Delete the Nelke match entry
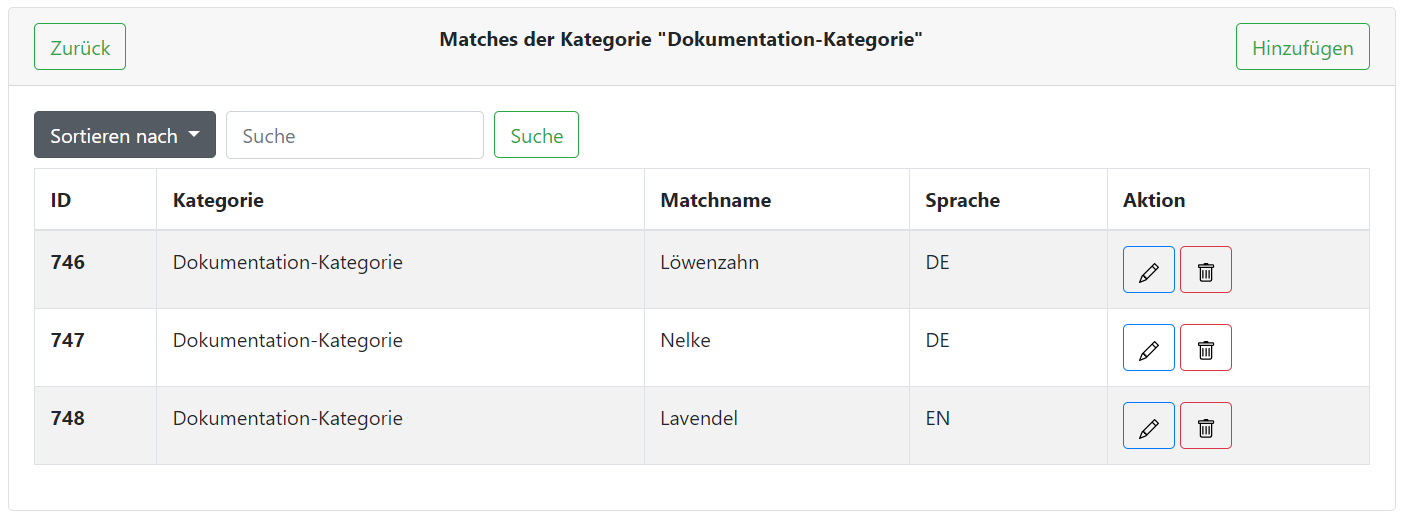The width and height of the screenshot is (1406, 520). tap(1205, 348)
